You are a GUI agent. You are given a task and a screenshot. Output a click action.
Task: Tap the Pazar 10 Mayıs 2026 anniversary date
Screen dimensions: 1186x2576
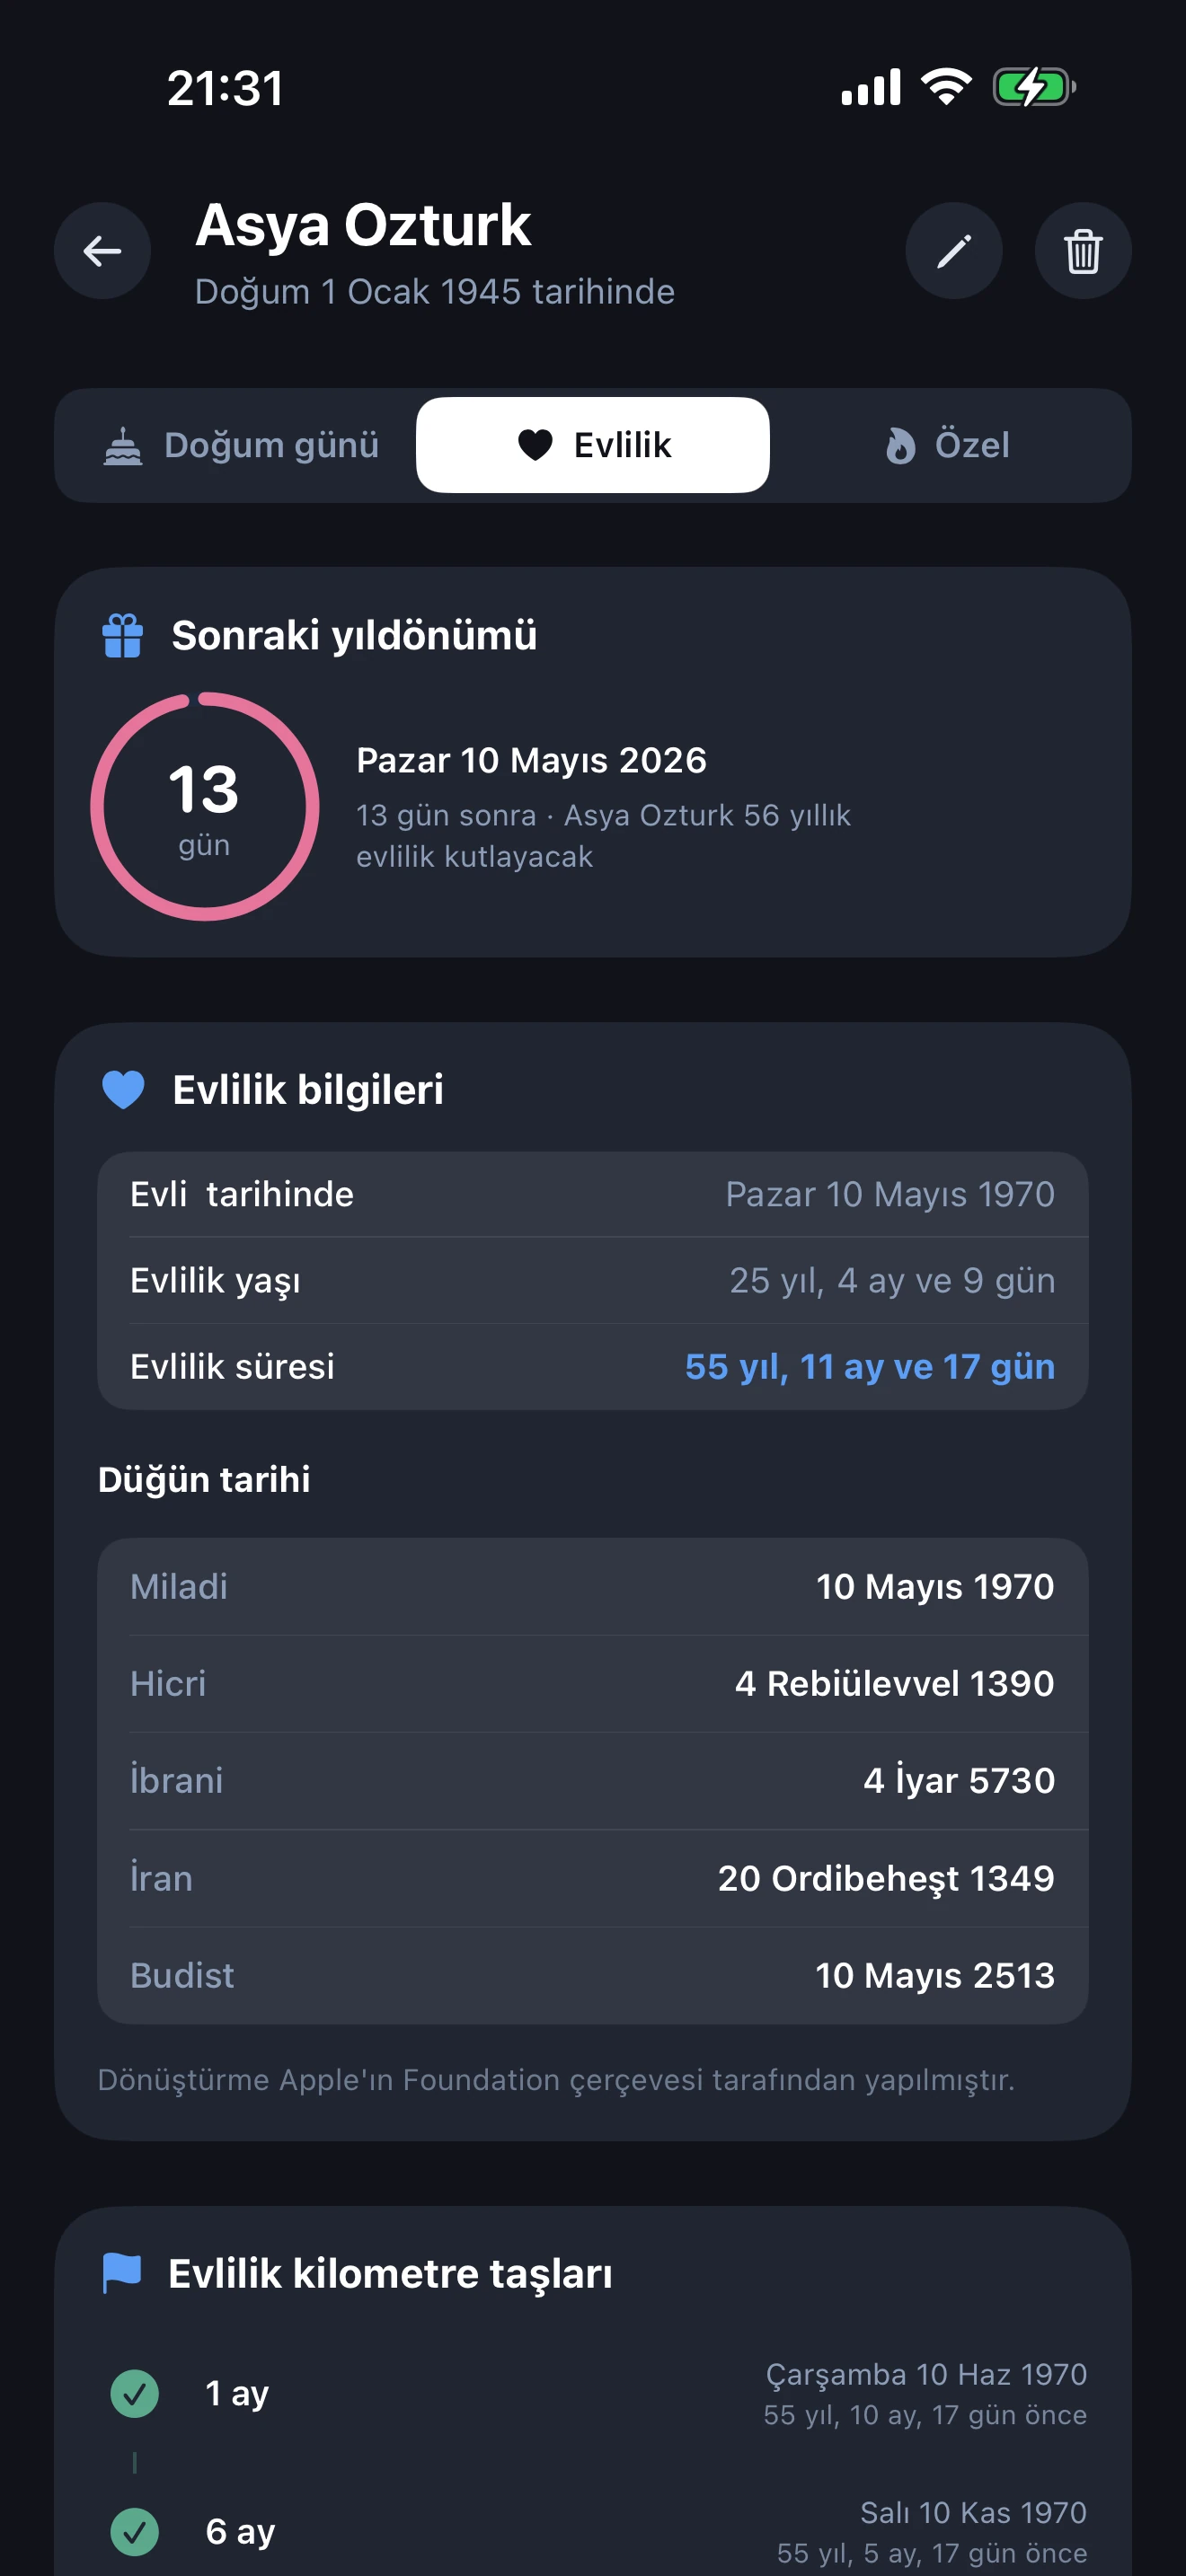click(531, 761)
